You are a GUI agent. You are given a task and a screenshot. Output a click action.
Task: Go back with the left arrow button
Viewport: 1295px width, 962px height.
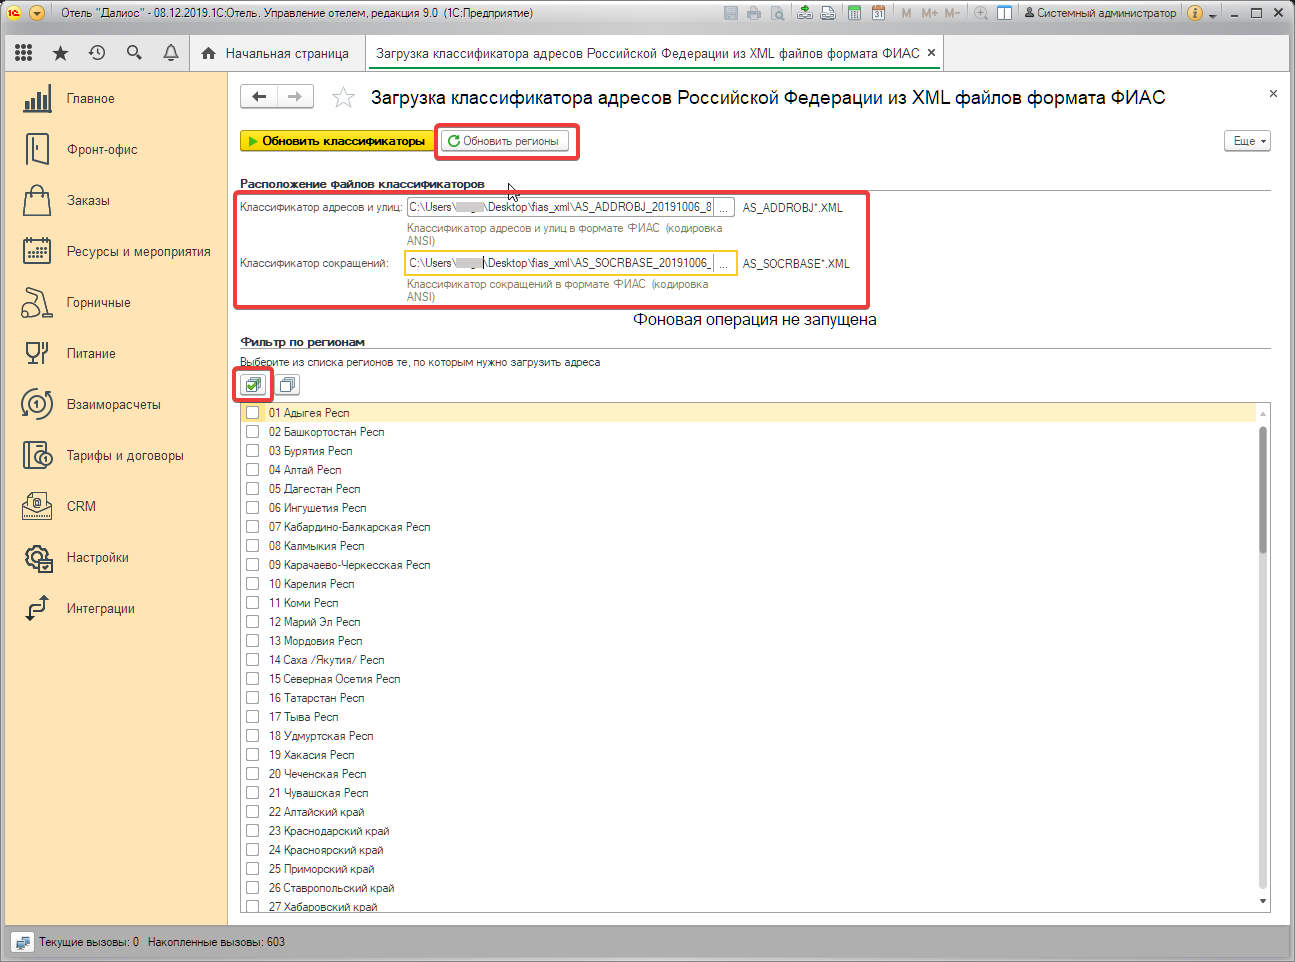click(259, 96)
